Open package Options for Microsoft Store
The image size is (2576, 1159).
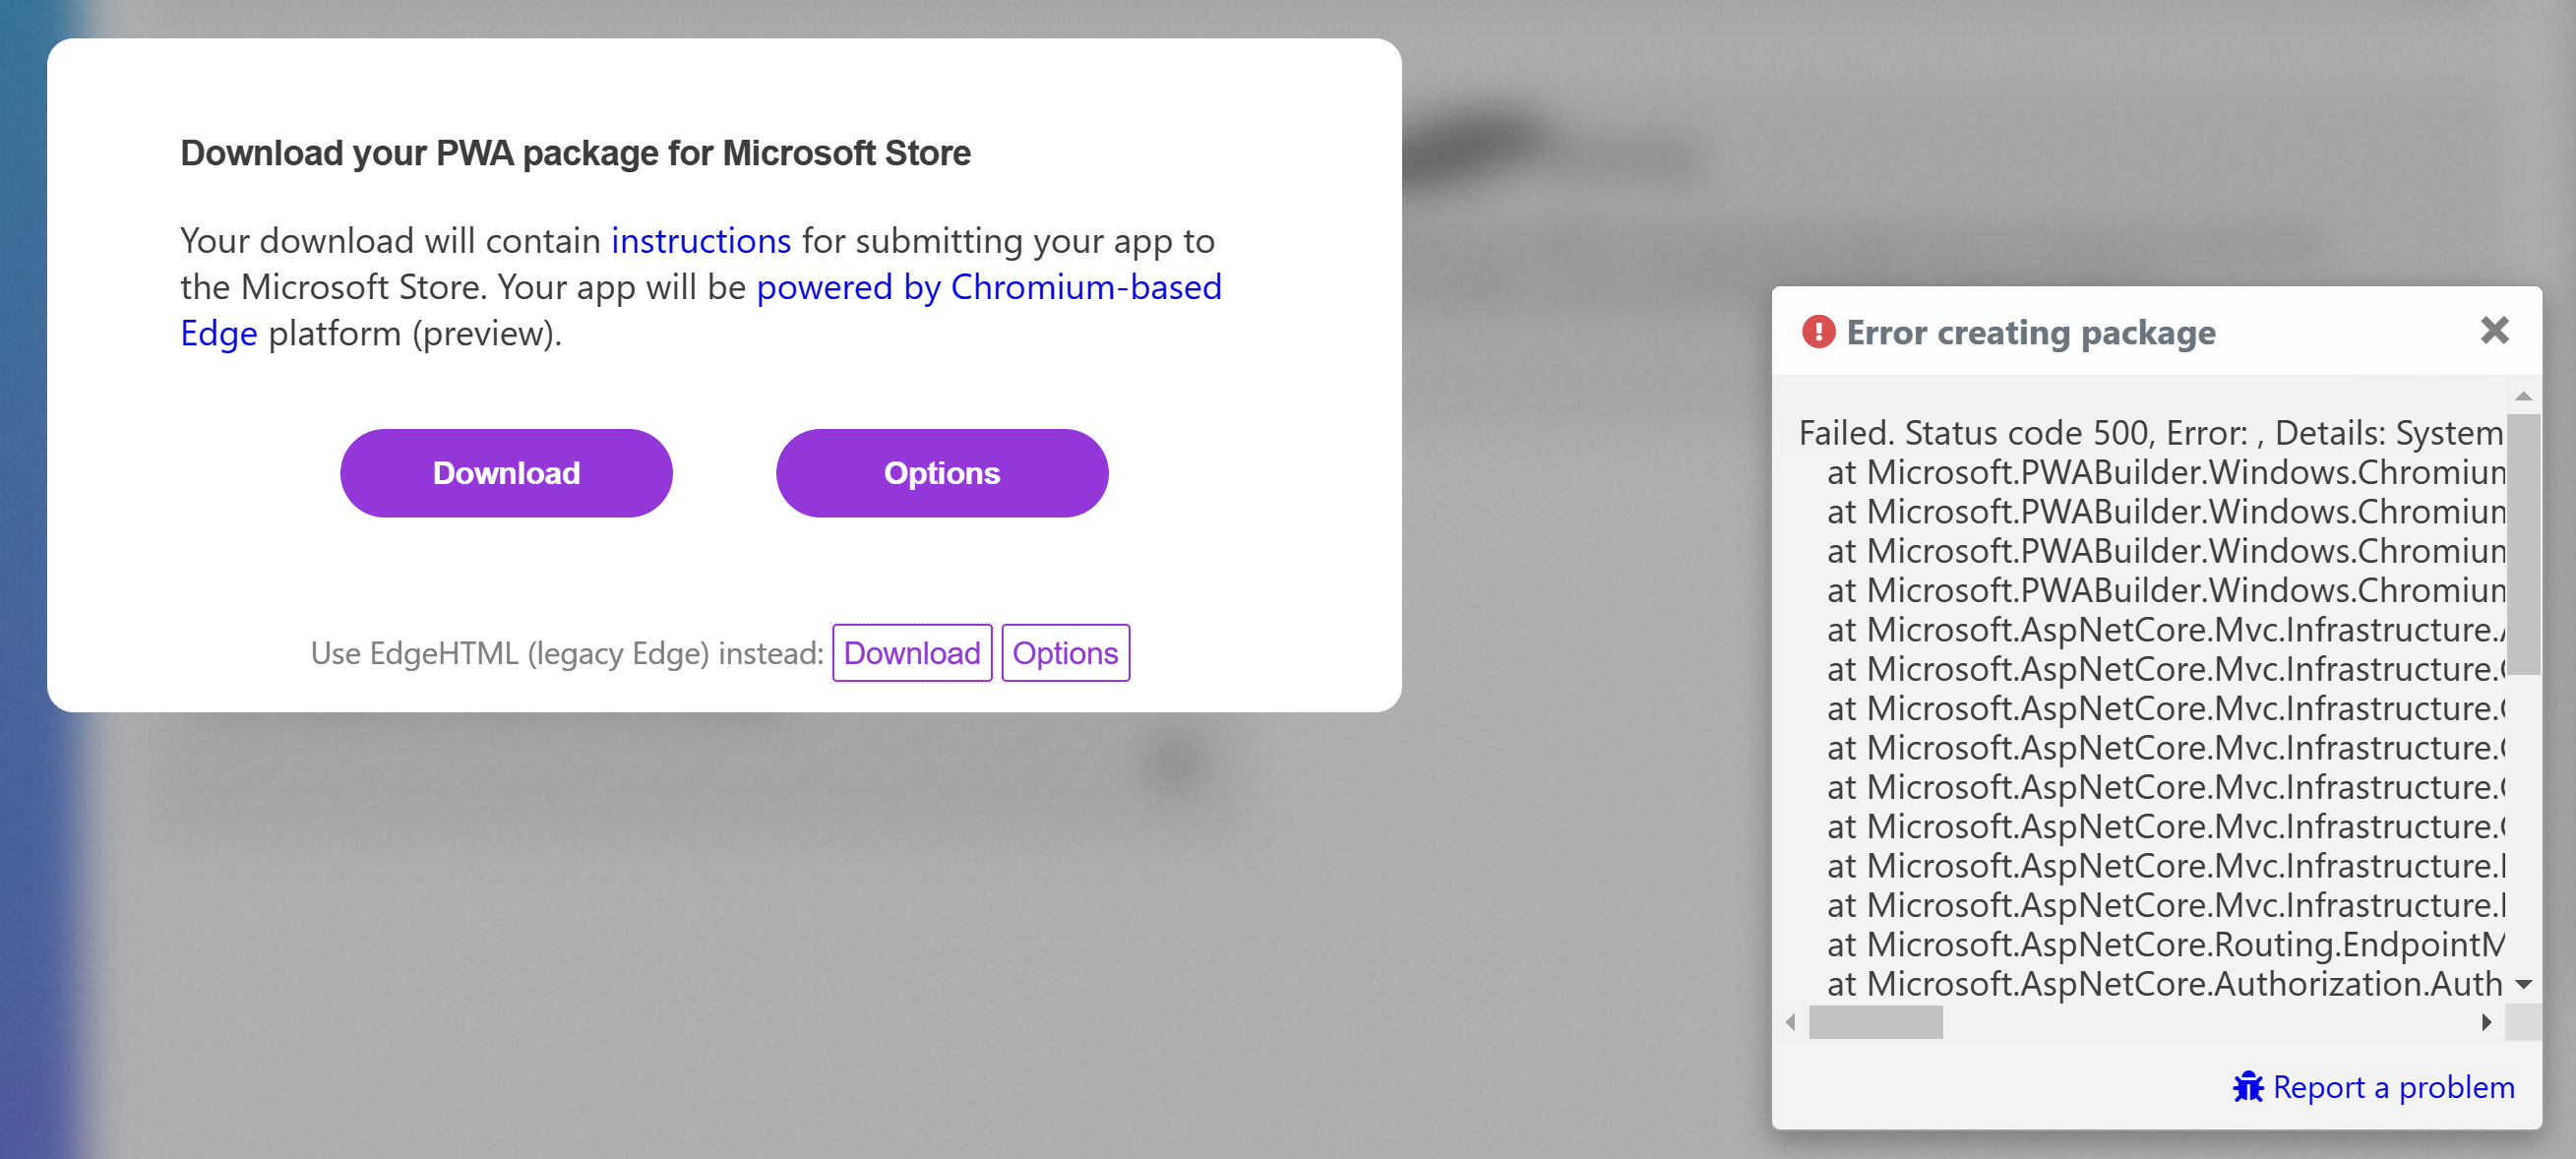(941, 472)
